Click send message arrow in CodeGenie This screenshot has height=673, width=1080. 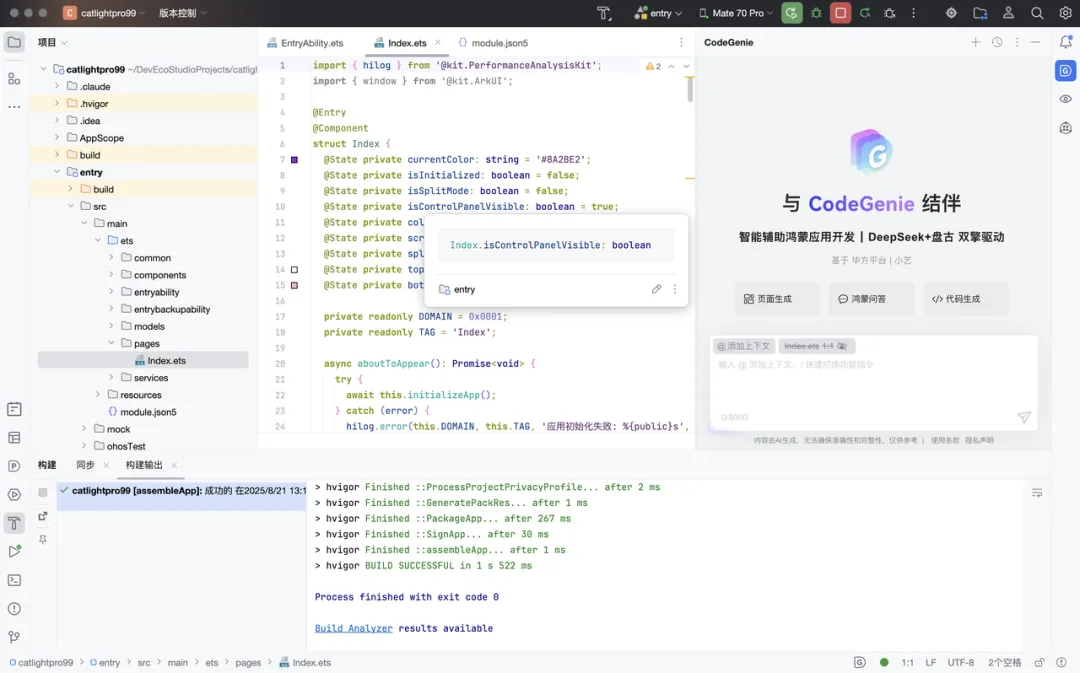click(x=1024, y=417)
